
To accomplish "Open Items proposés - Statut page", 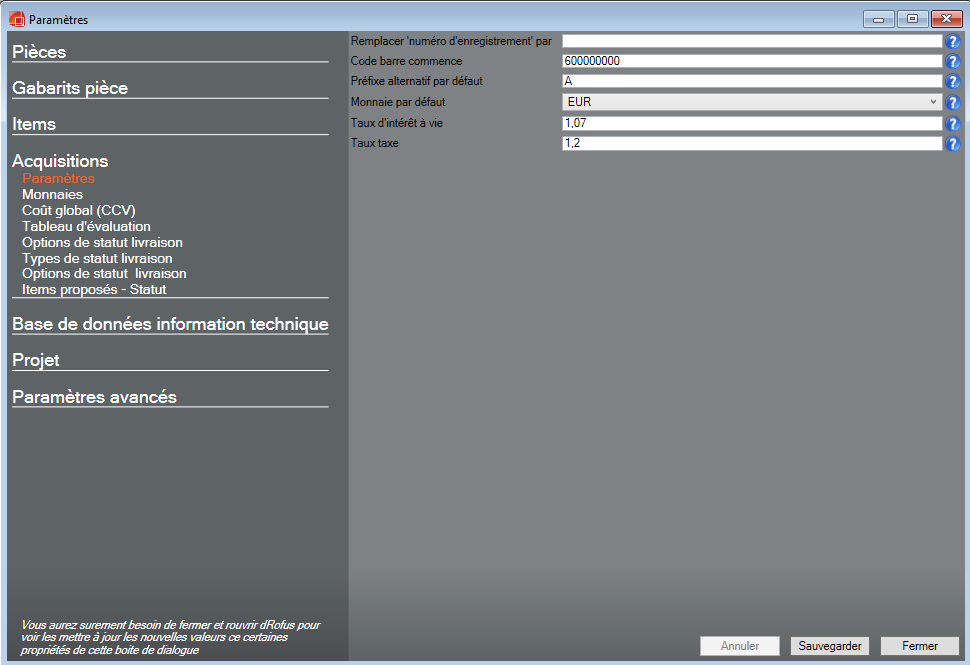I will click(94, 289).
